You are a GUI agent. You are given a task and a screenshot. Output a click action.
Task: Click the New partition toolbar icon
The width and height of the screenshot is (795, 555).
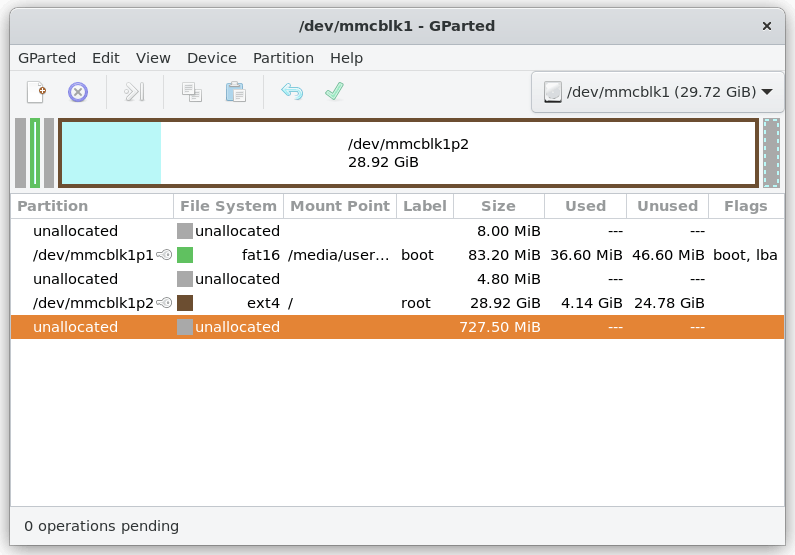36,93
